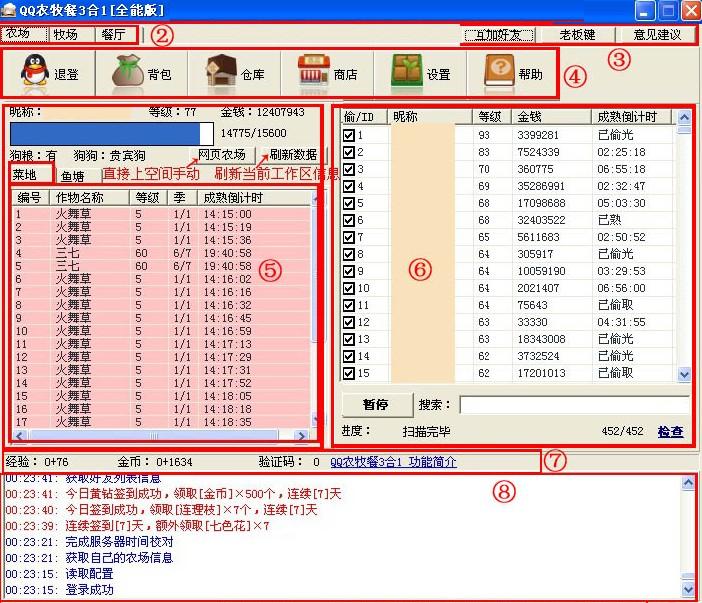Screen dimensions: 702x603
Task: Select friend row with 金钱 35286991
Action: pos(508,186)
